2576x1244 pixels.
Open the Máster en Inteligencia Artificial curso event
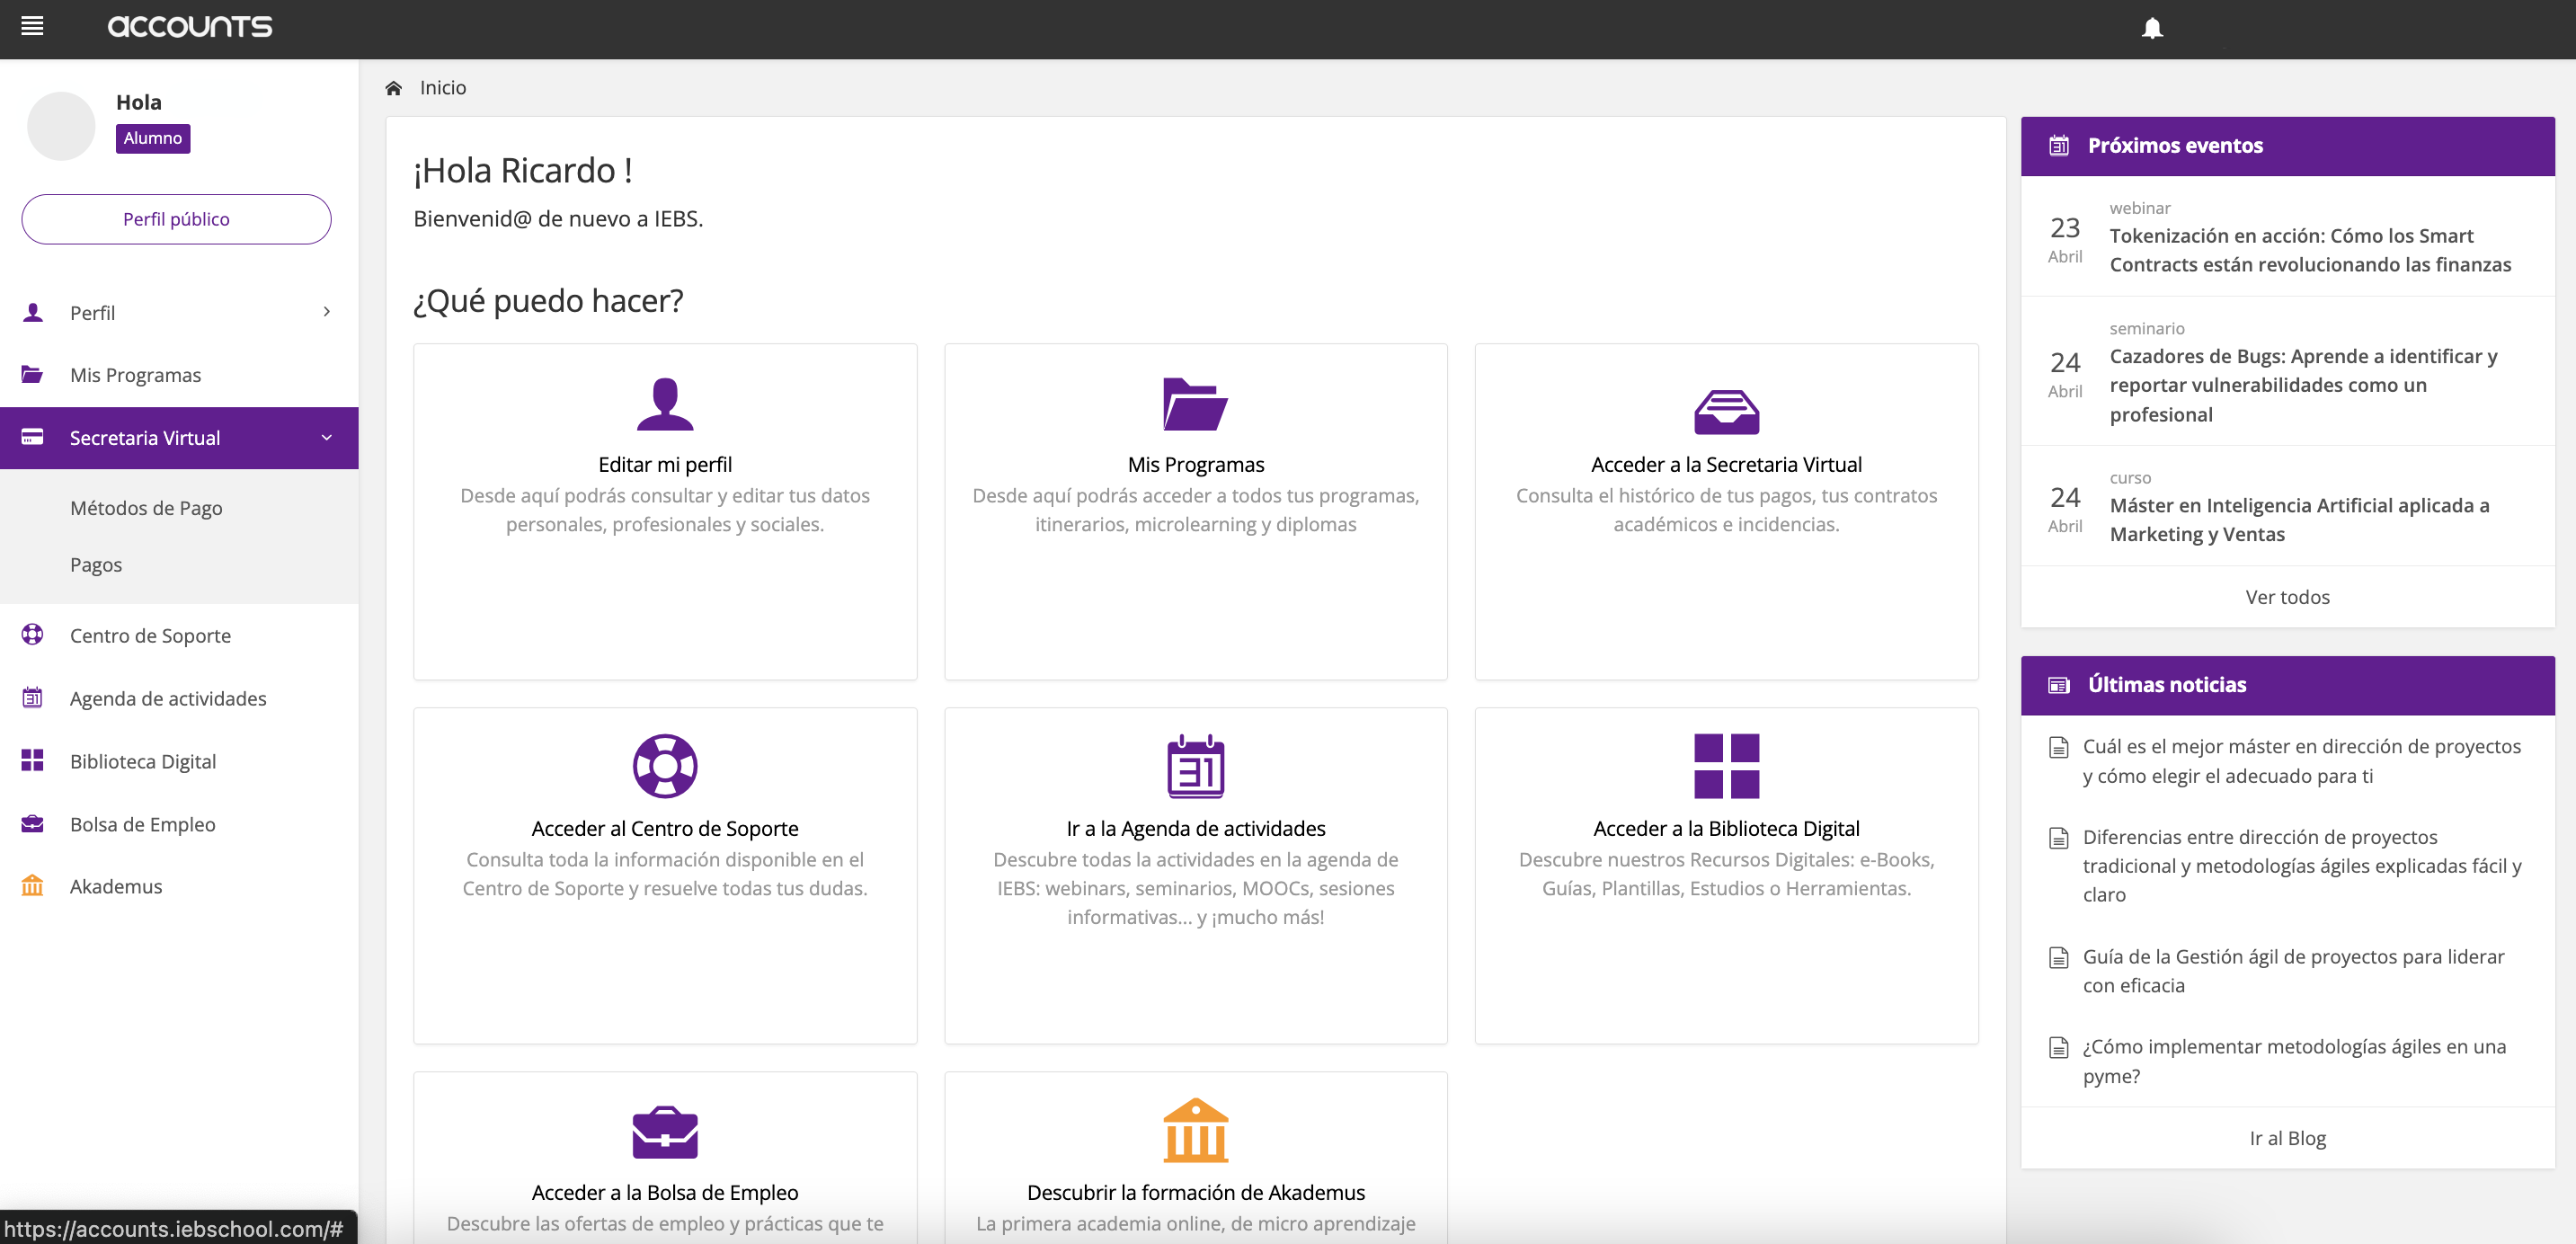point(2299,520)
